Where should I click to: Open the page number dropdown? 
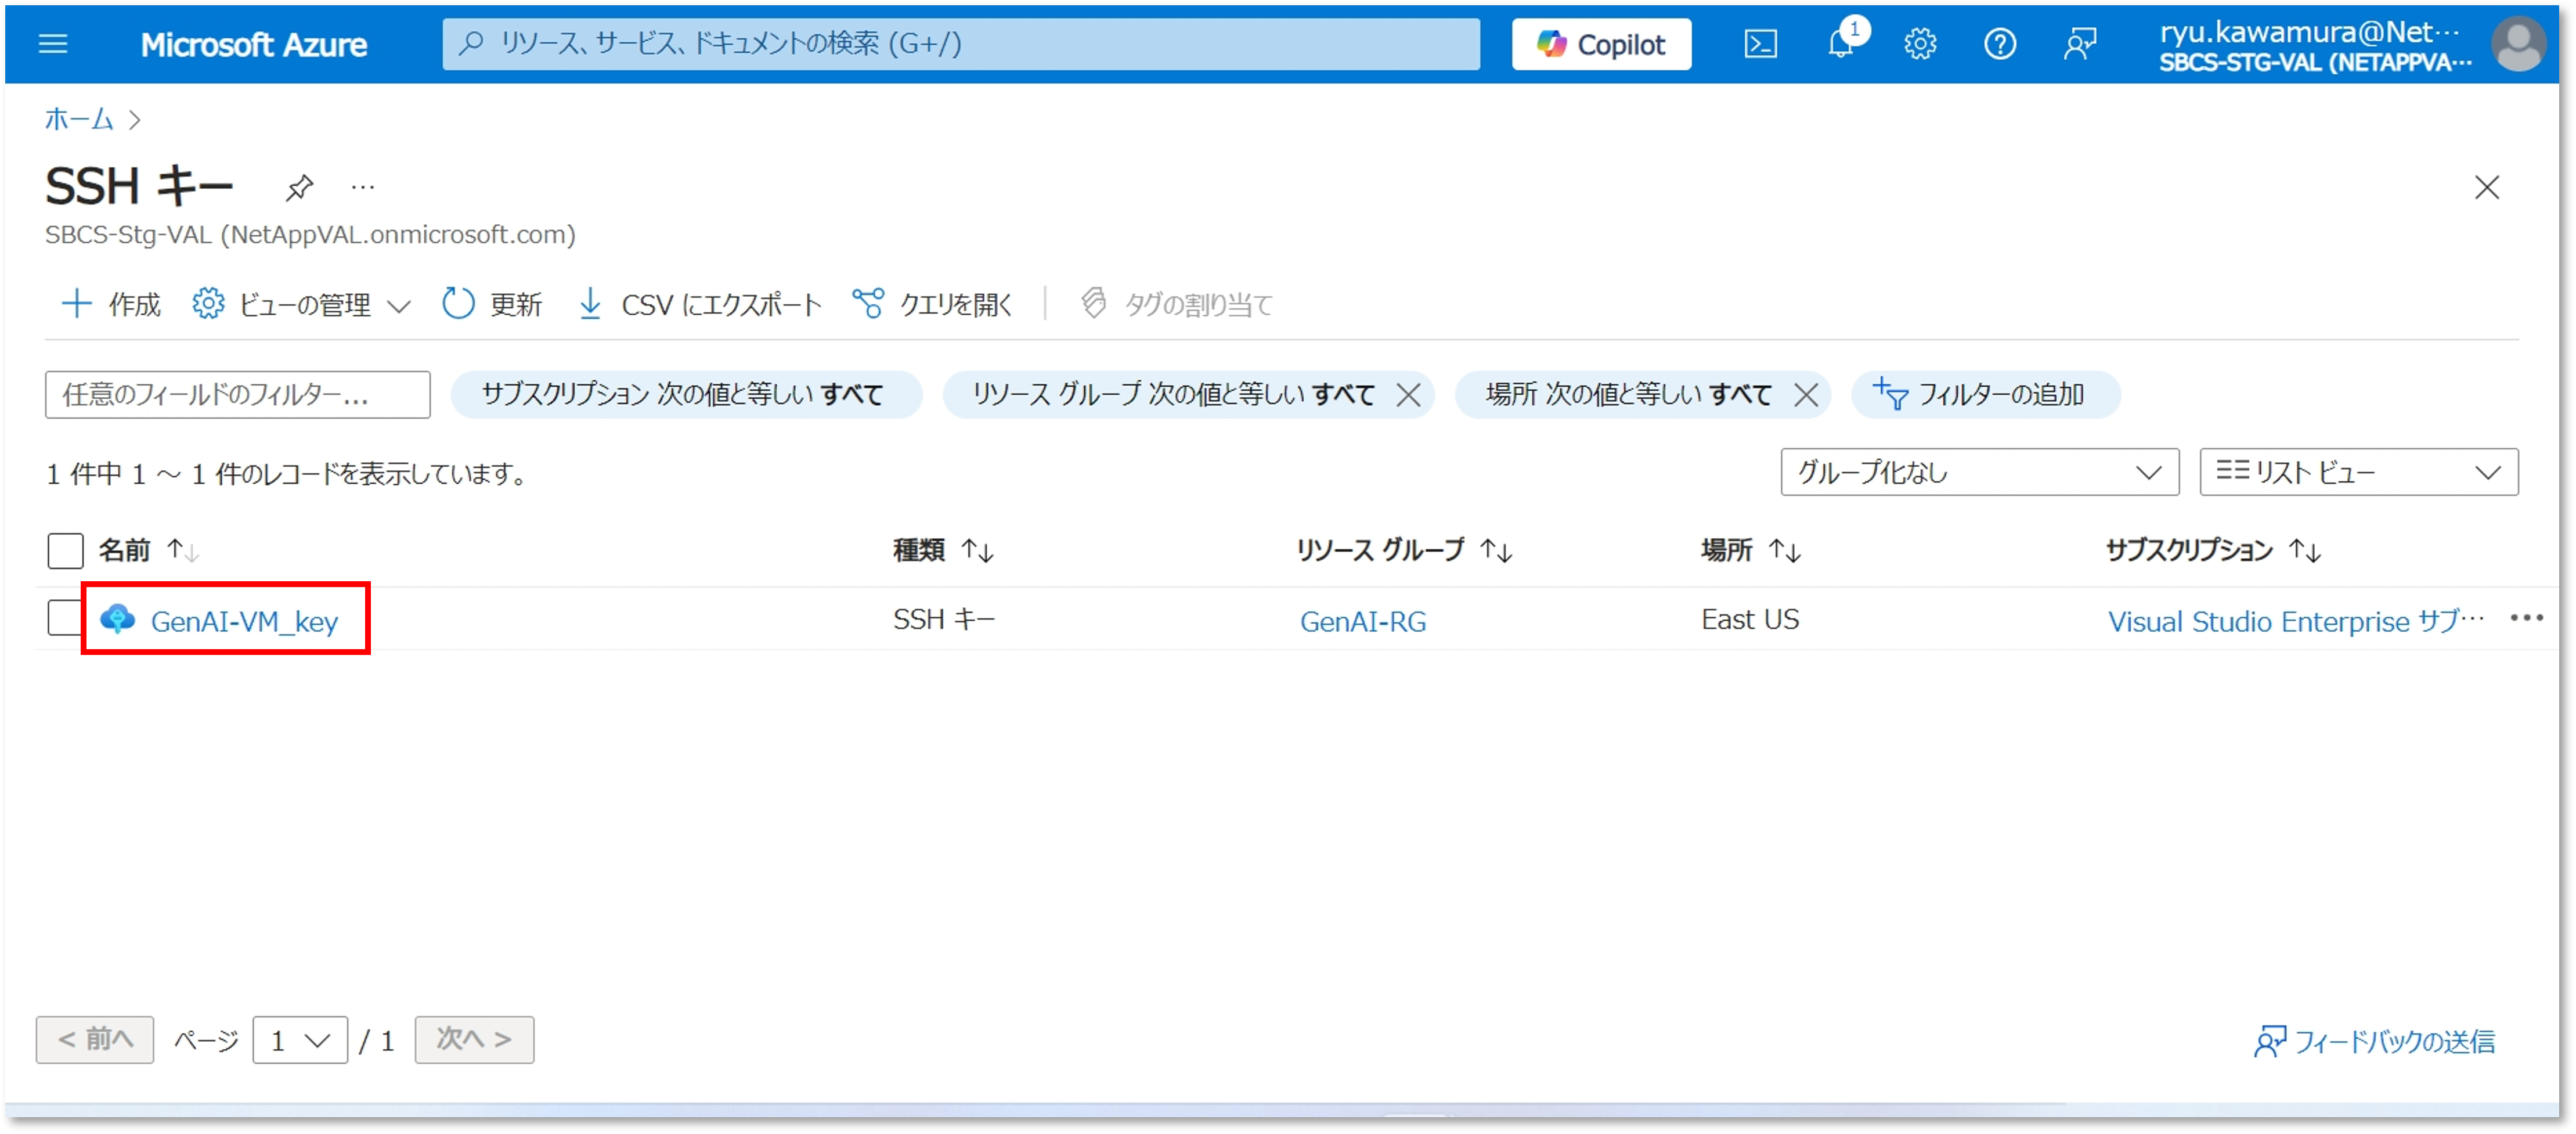pos(300,1040)
